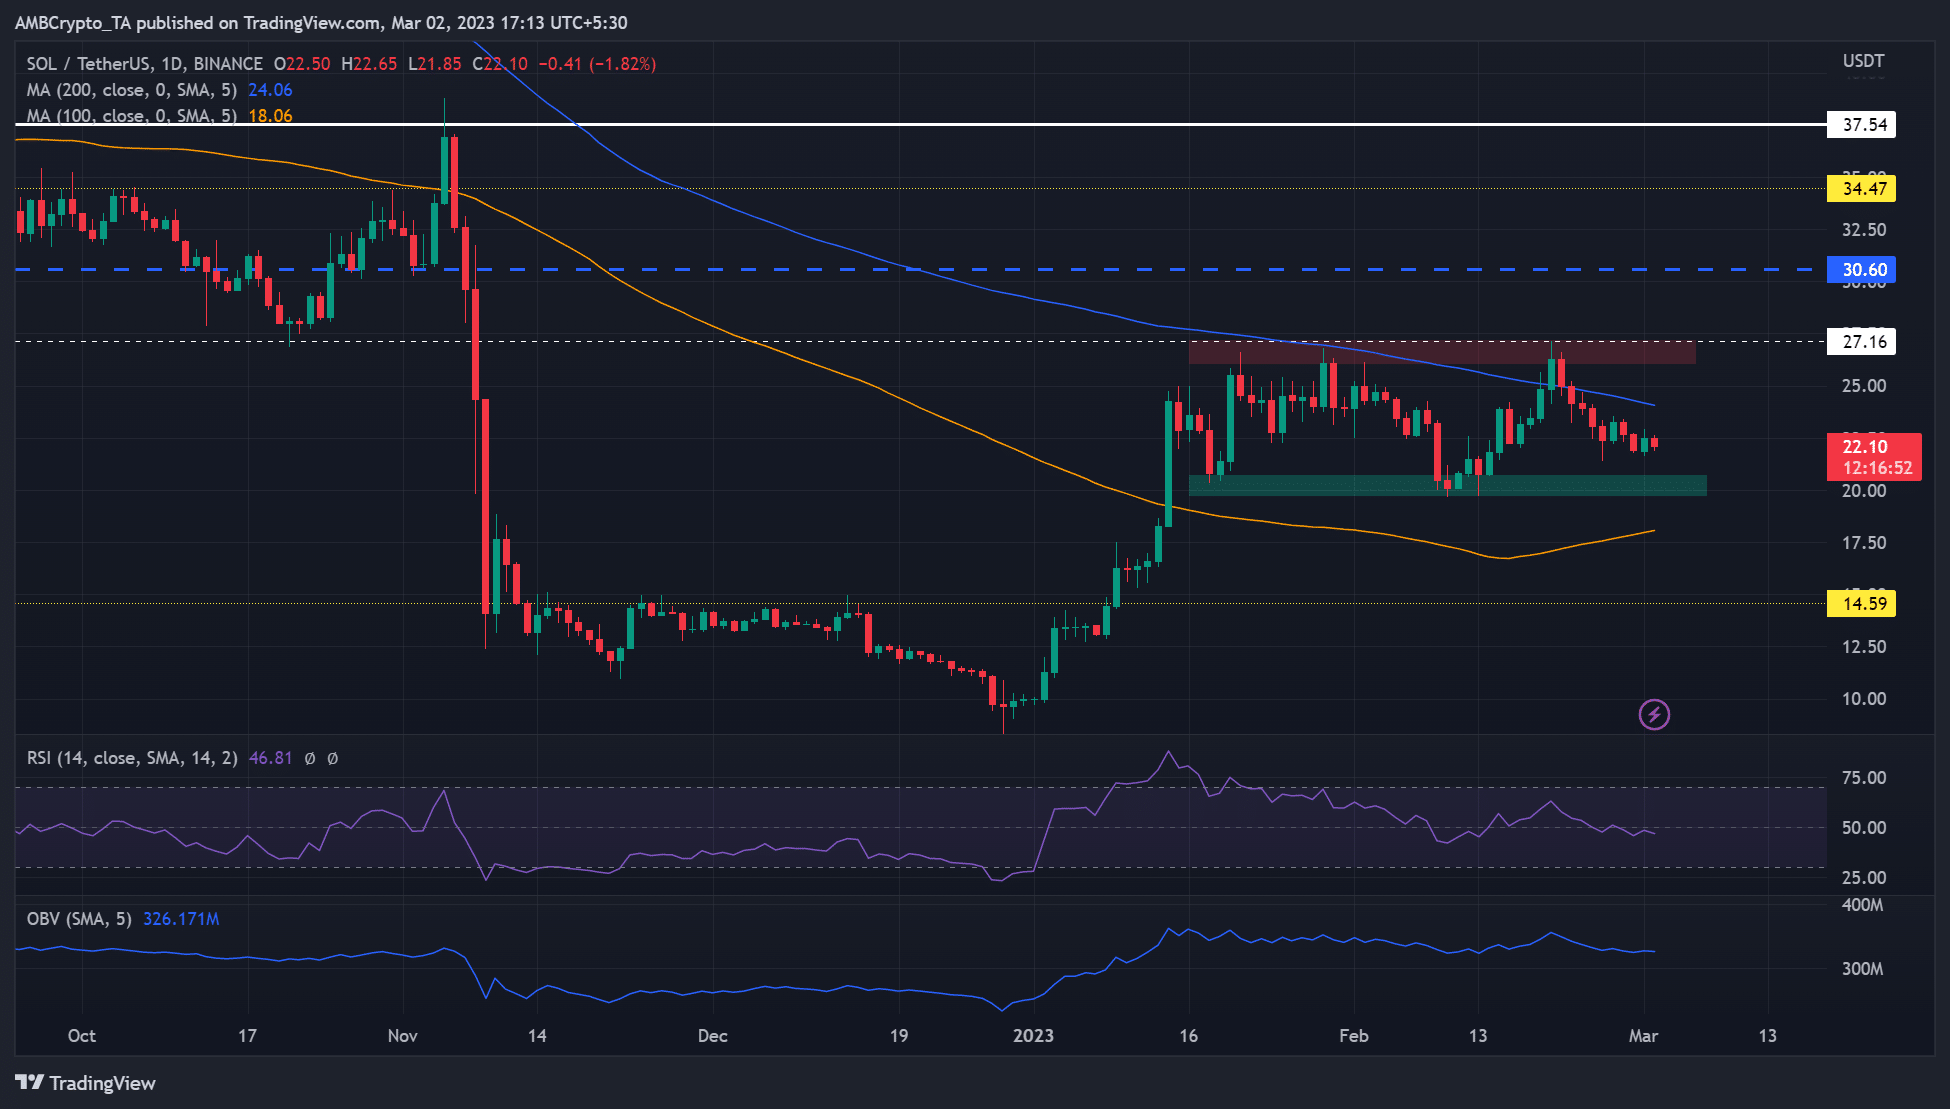The width and height of the screenshot is (1950, 1109).
Task: Click the lightning bolt quick-trade icon
Action: 1655,715
